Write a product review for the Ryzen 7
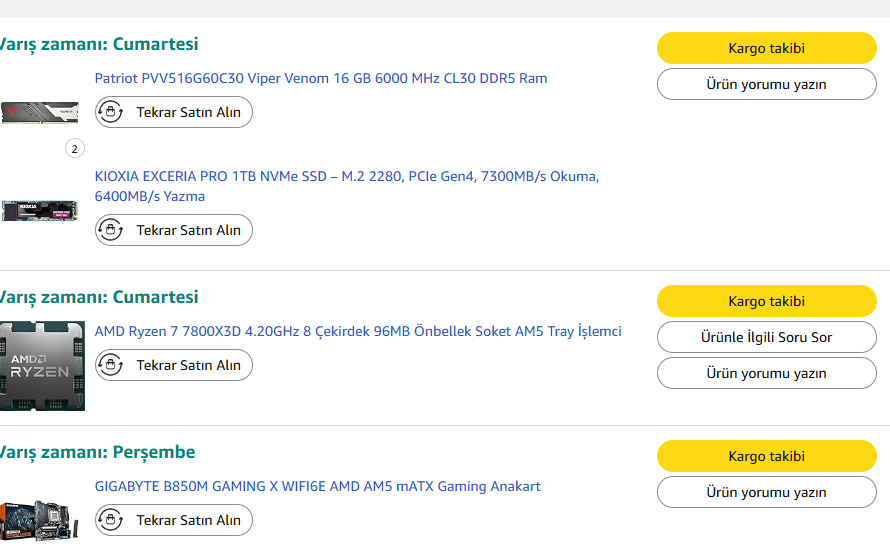 click(766, 373)
